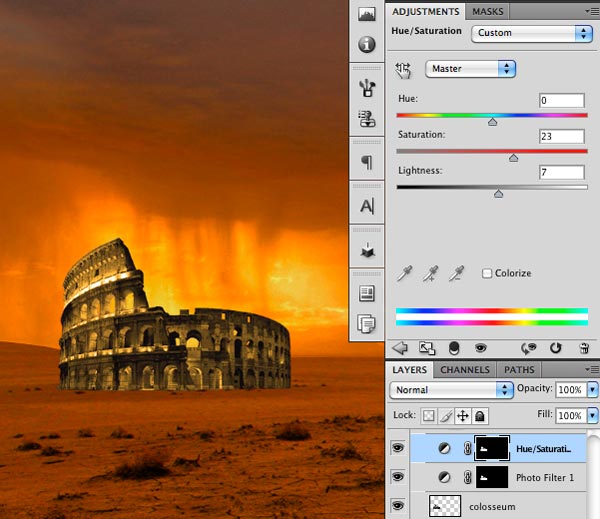Select the colosseum layer thumbnail
Viewport: 600px width, 519px height.
coord(445,506)
